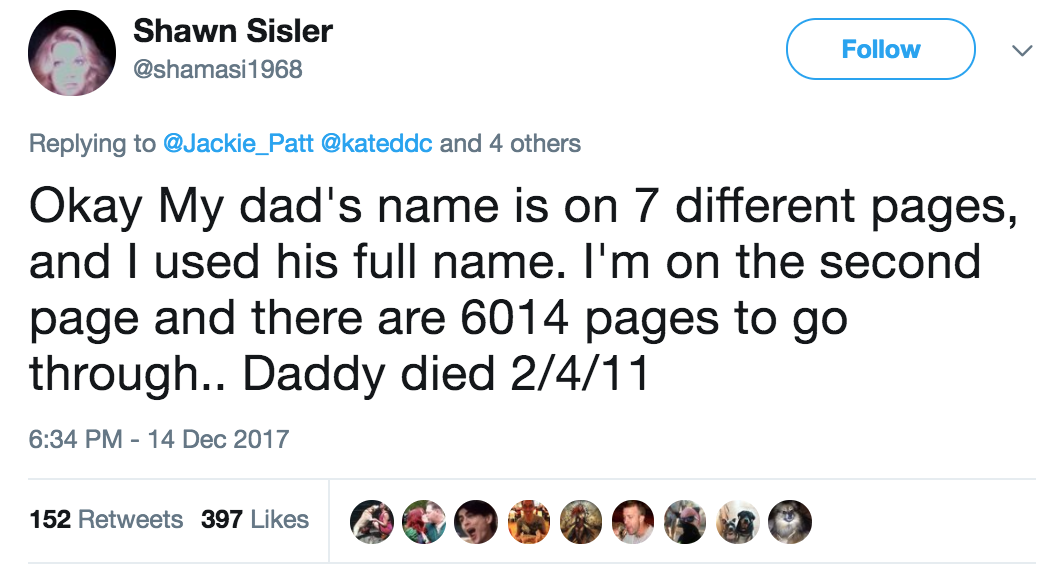Click Shawn Sisler's profile avatar
The height and width of the screenshot is (580, 1060).
click(x=69, y=56)
